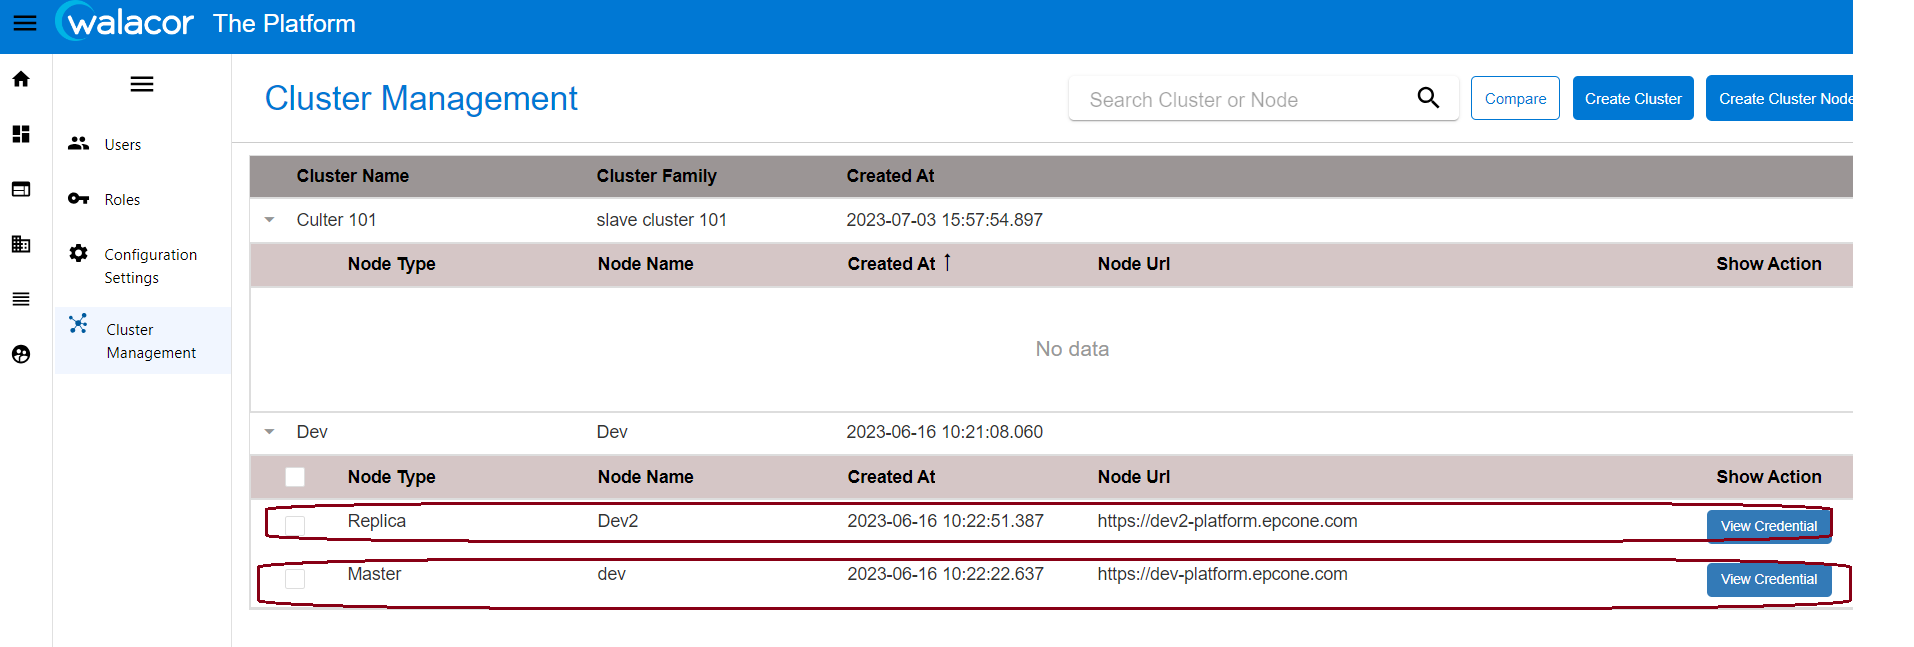Click the Dev2 node name cell
1914x647 pixels.
pos(618,521)
